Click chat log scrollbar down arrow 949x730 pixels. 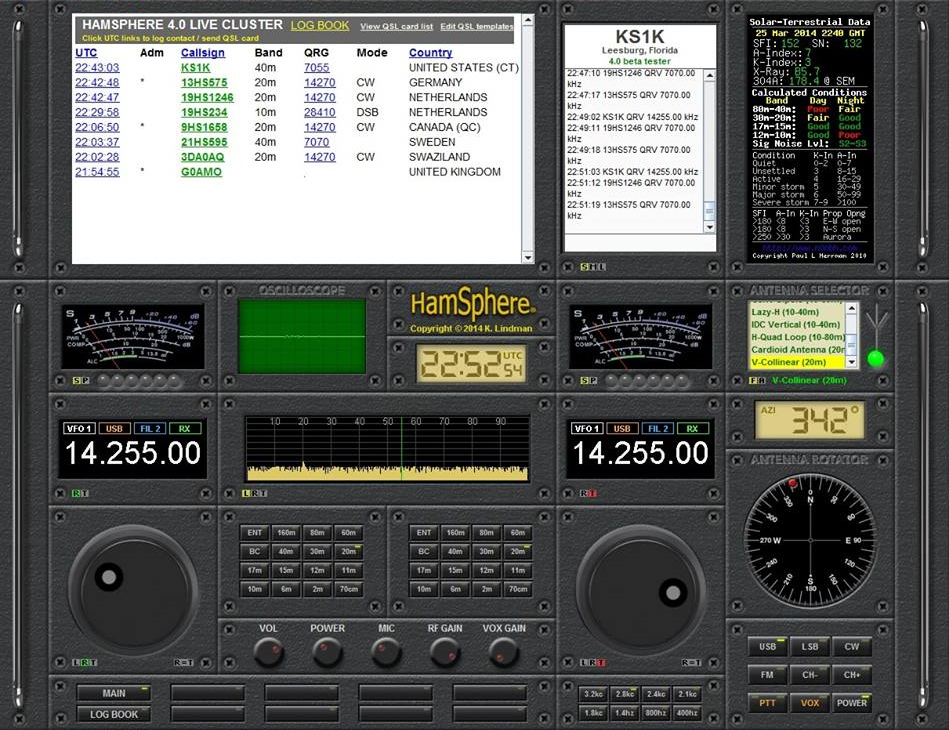[x=709, y=227]
